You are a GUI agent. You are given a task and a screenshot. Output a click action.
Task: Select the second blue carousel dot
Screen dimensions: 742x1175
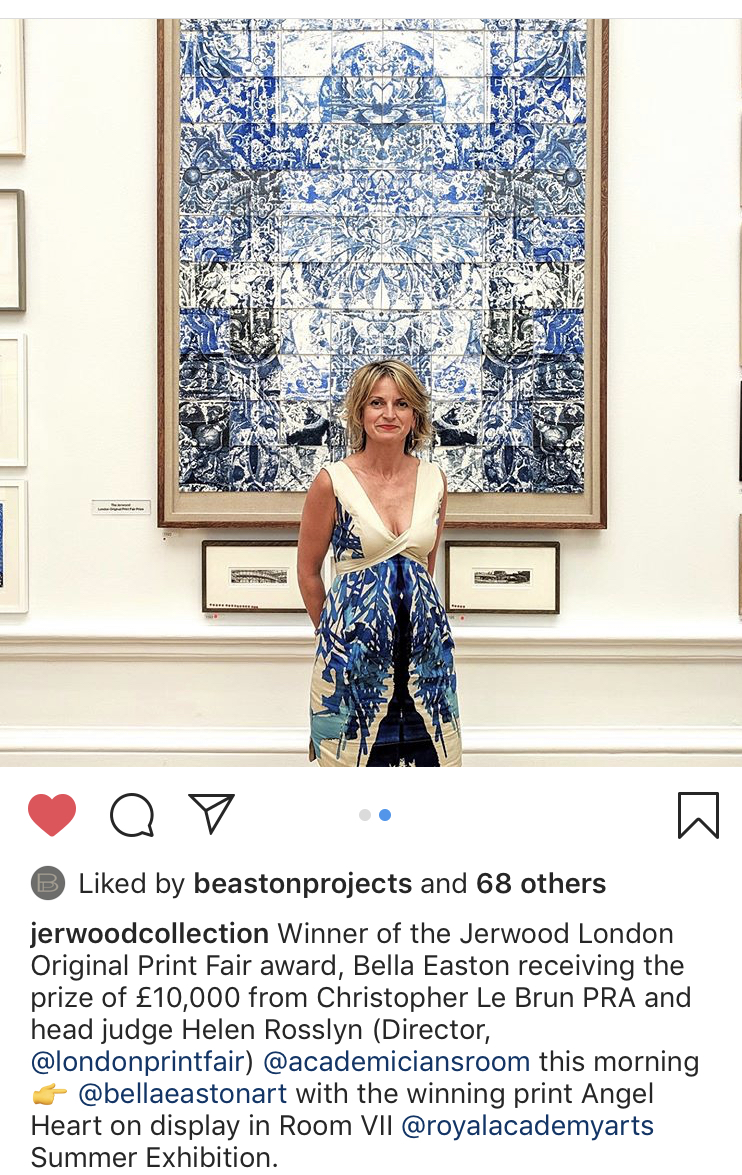tap(384, 815)
